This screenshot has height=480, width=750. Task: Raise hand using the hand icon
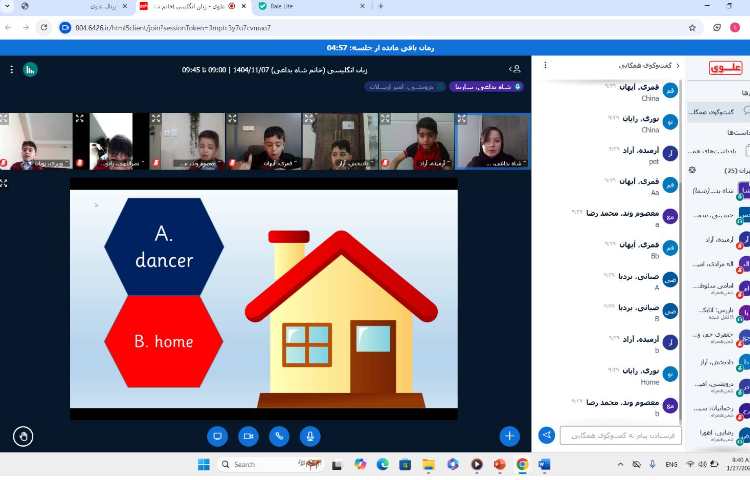[x=24, y=435]
